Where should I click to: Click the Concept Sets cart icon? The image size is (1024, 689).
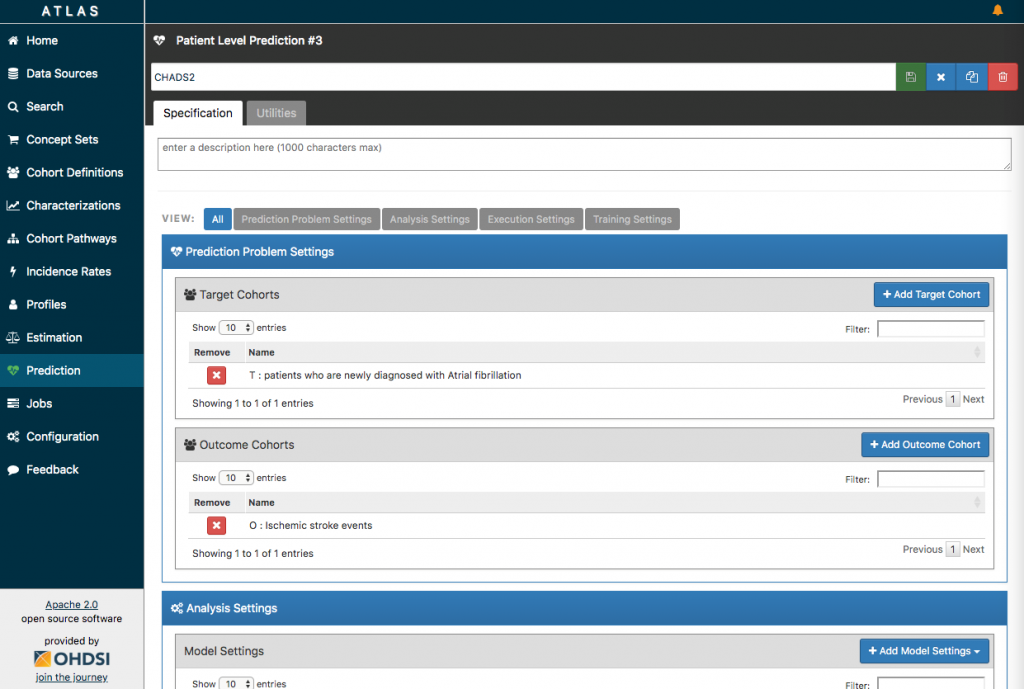[x=13, y=140]
